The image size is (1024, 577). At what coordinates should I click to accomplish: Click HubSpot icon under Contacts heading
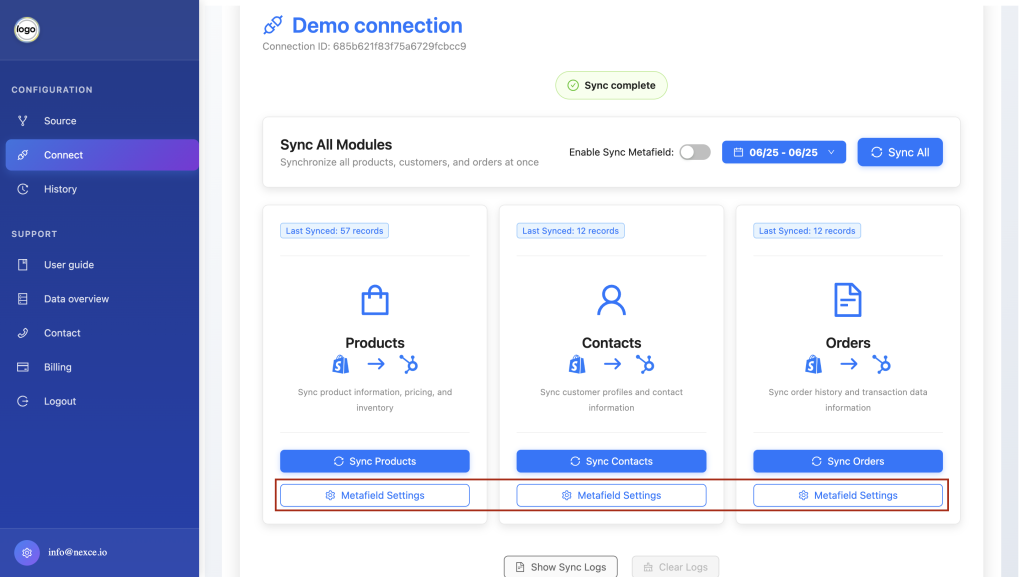[x=645, y=364]
